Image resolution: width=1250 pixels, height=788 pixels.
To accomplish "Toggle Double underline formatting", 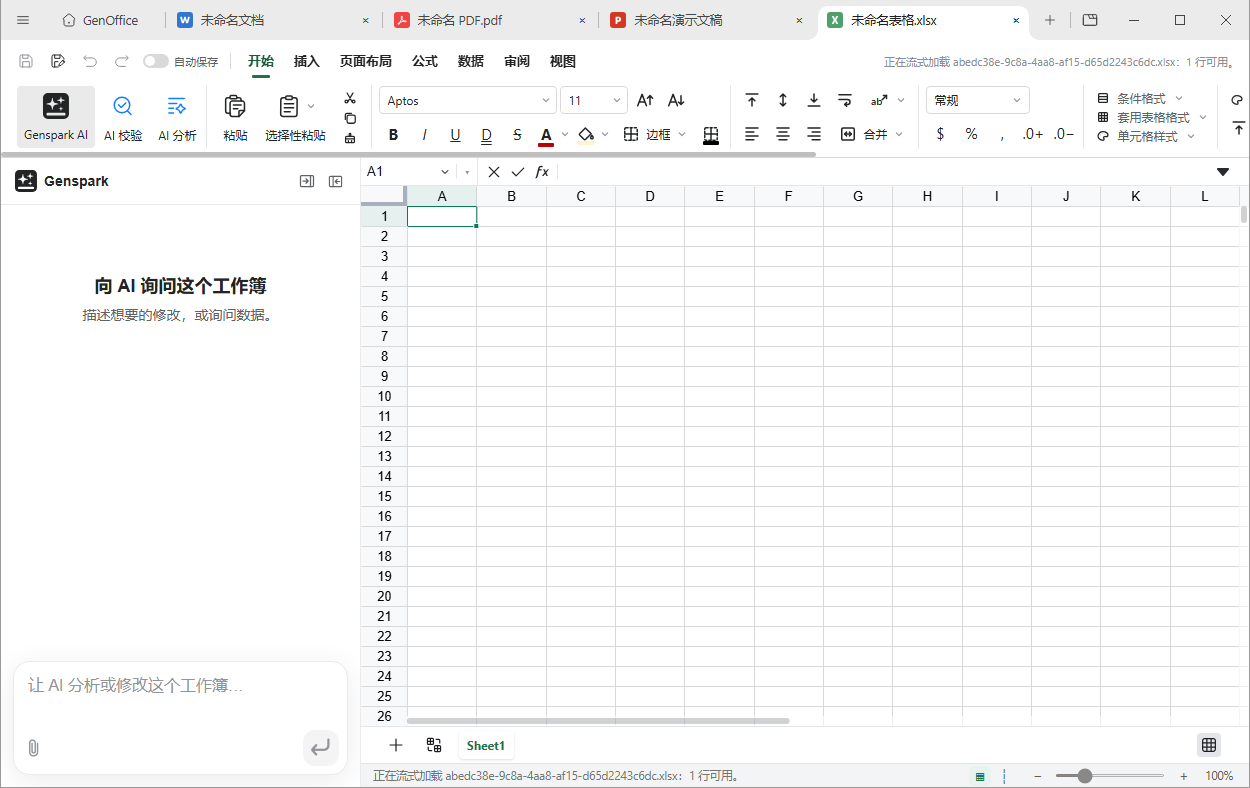I will click(x=486, y=135).
